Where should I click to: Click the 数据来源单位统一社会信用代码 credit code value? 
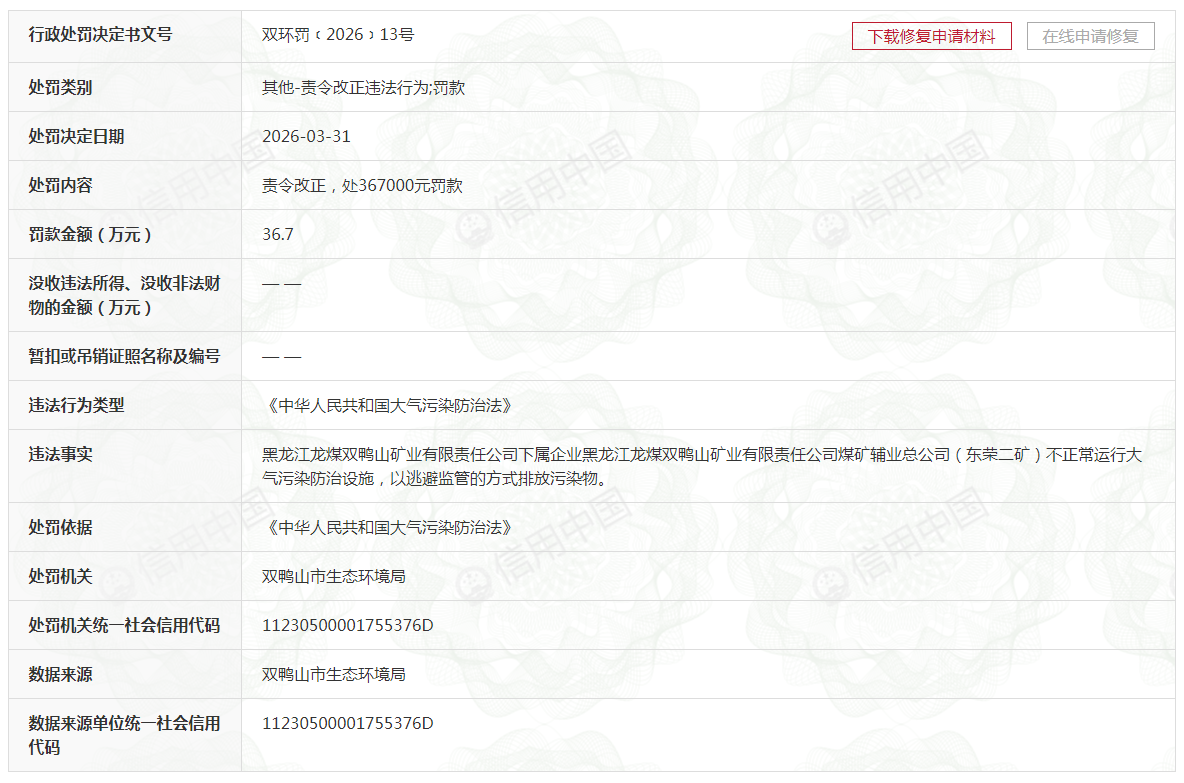(347, 723)
